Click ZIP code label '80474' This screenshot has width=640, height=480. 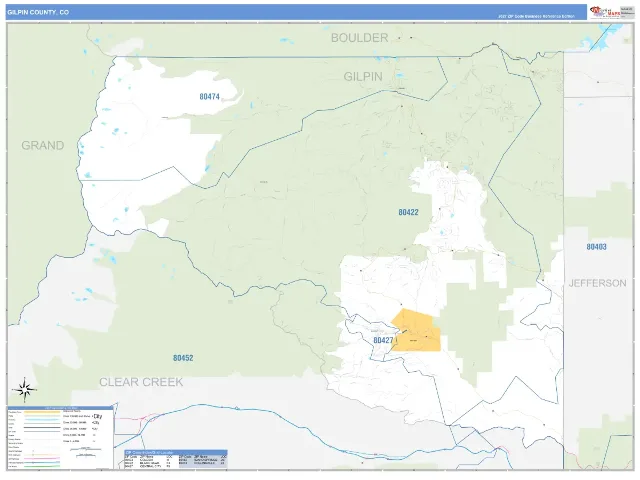(x=209, y=96)
